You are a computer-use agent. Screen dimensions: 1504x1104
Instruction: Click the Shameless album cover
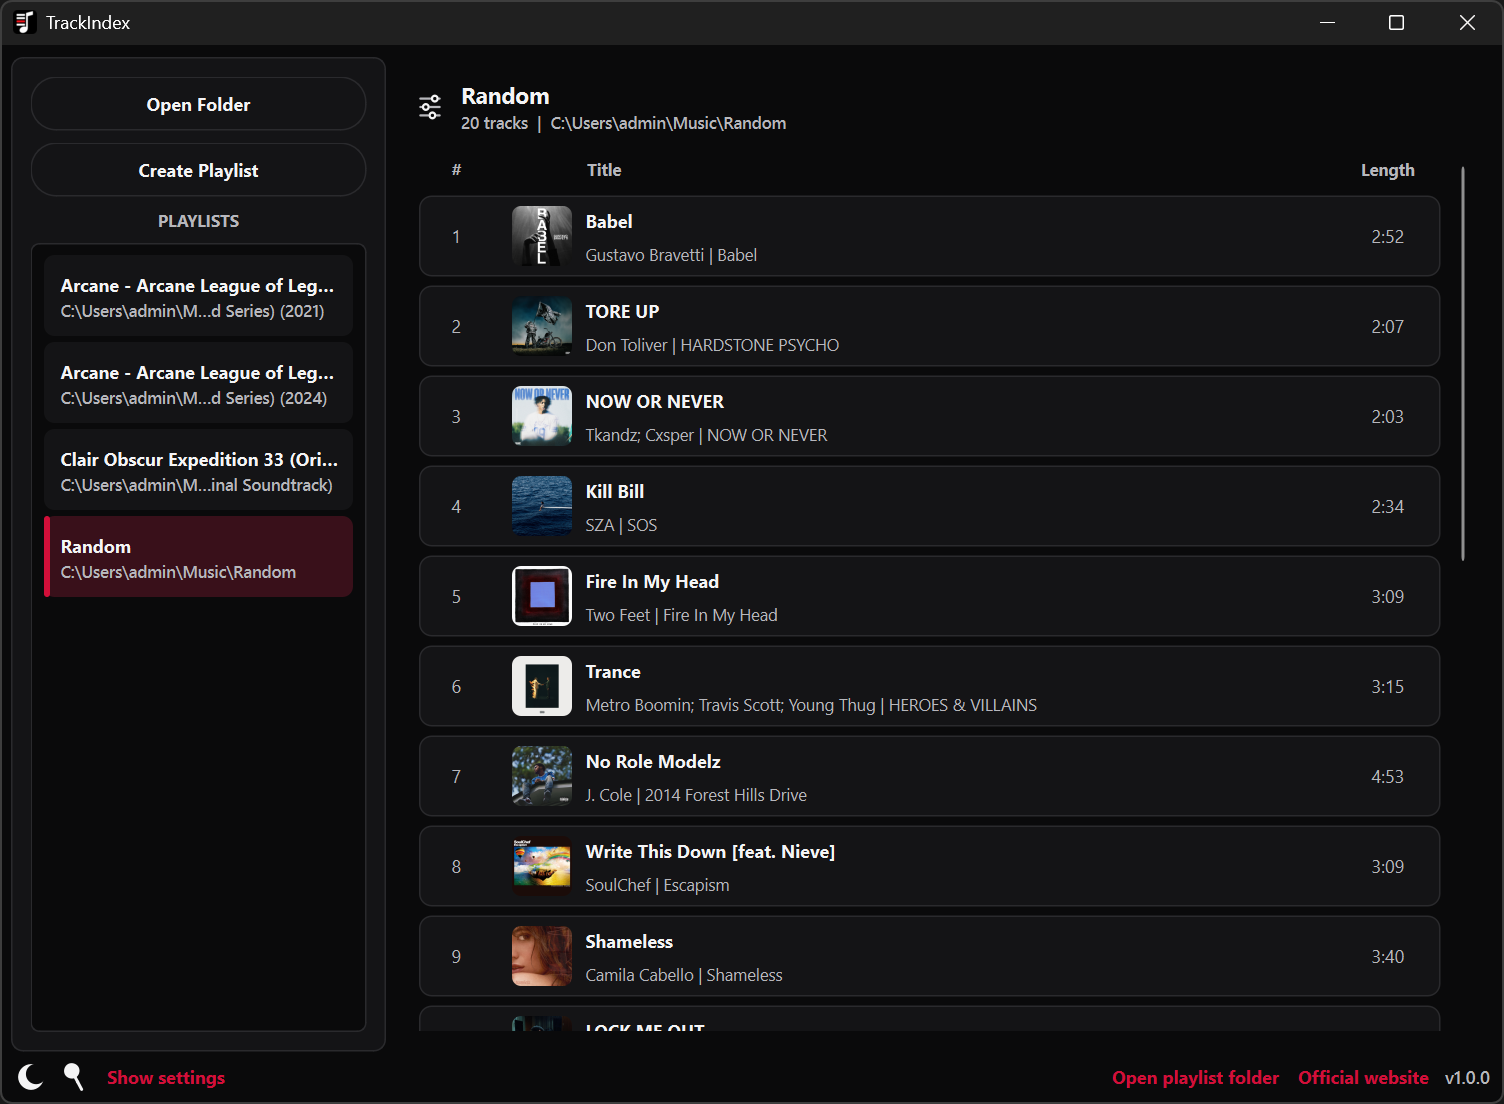542,956
